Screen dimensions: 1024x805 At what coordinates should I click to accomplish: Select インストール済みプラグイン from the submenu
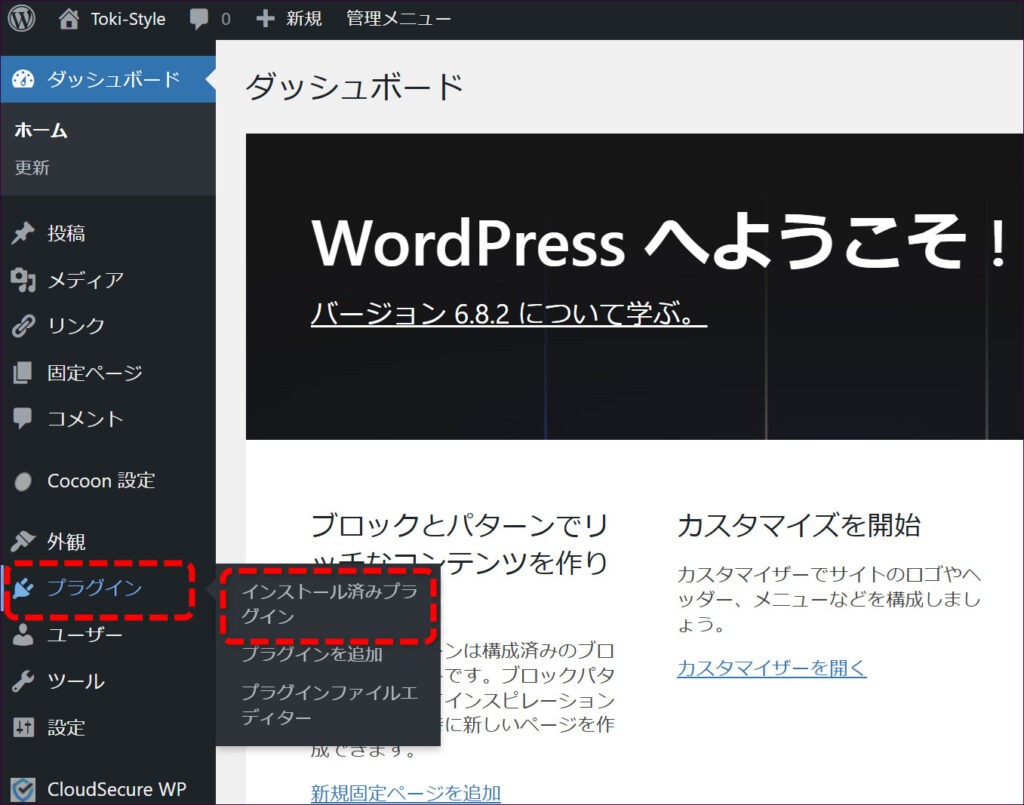329,604
